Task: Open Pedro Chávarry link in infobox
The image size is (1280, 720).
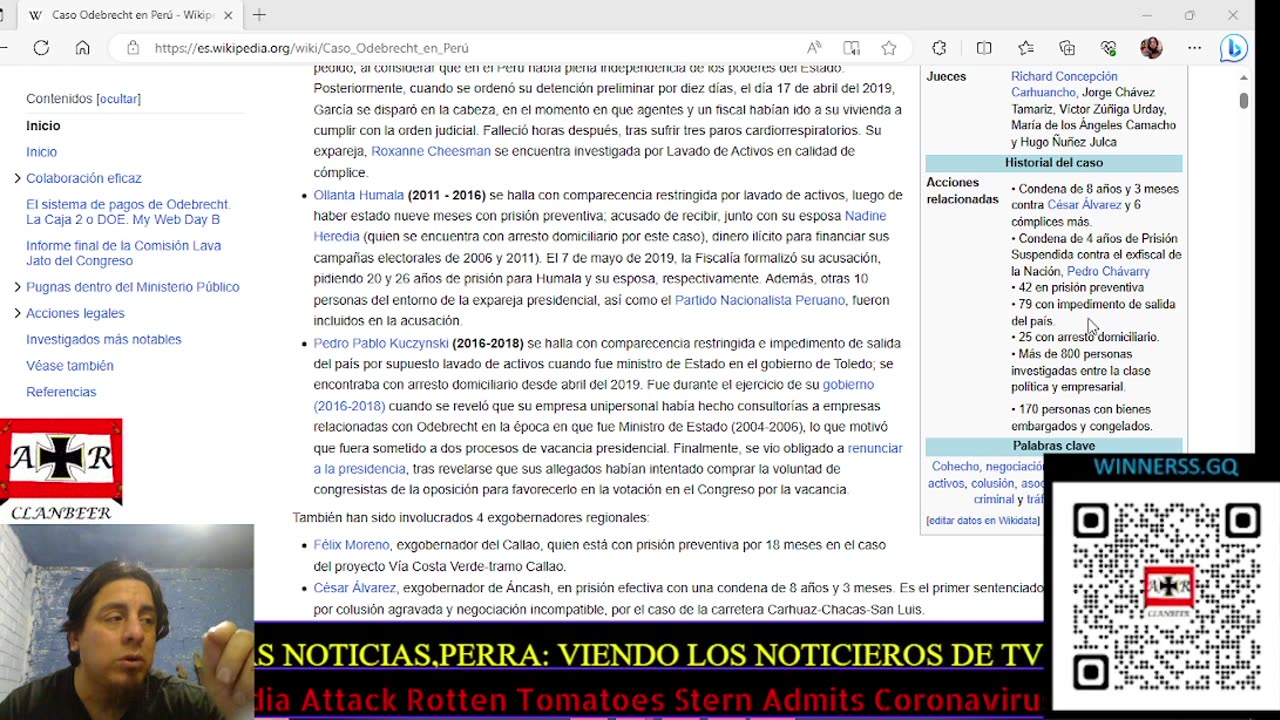Action: (1108, 271)
